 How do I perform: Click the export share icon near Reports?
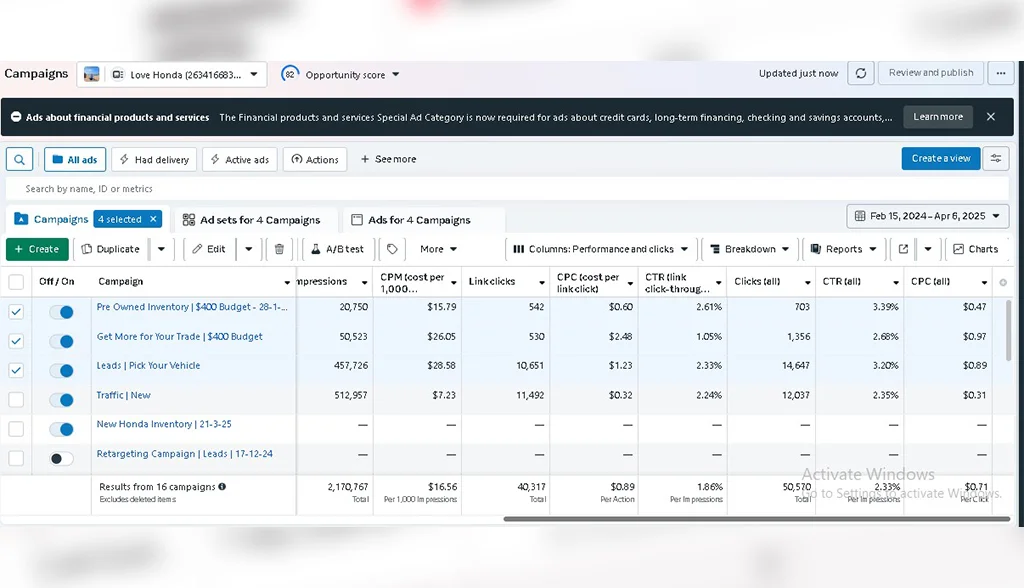tap(903, 249)
